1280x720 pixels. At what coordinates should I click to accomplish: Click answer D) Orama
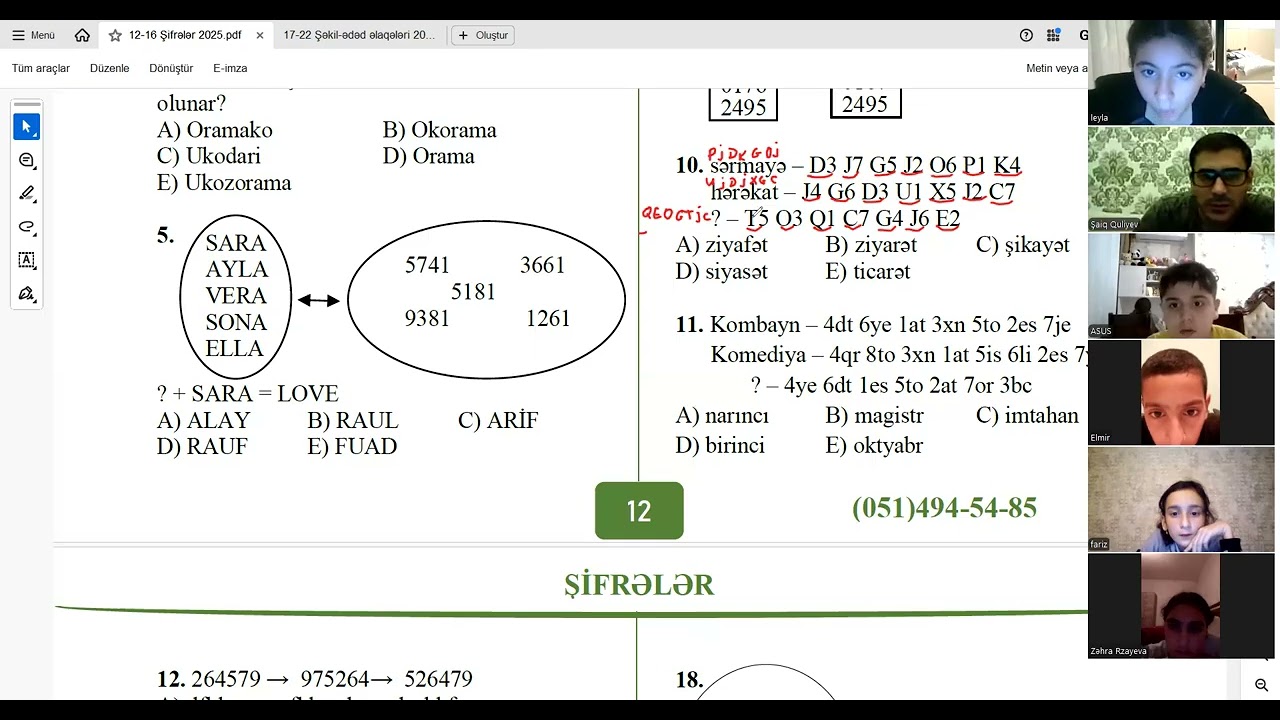(428, 156)
